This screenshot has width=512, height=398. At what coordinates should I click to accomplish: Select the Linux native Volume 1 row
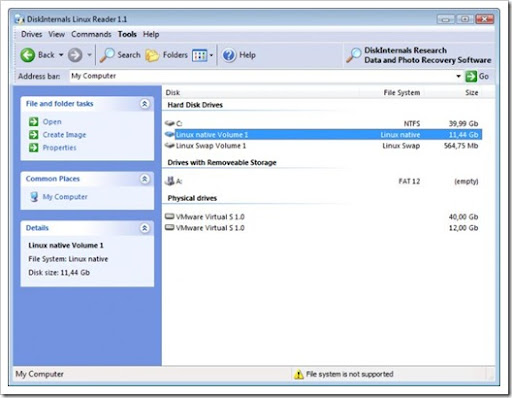click(323, 135)
